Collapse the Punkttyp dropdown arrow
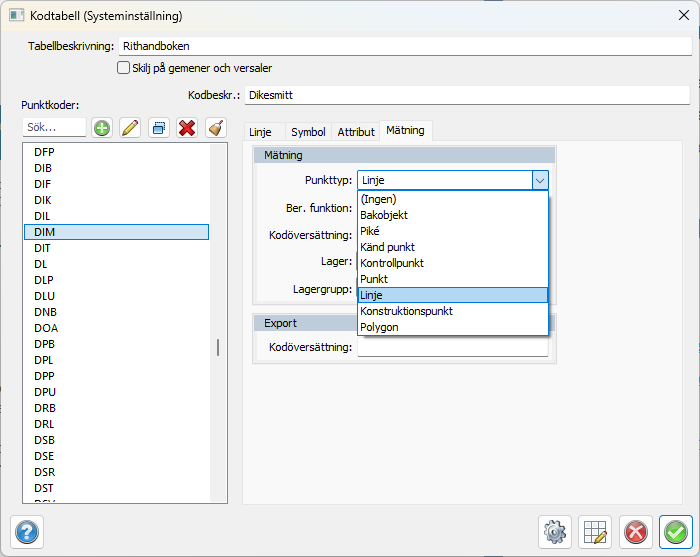Image resolution: width=700 pixels, height=557 pixels. pos(540,180)
